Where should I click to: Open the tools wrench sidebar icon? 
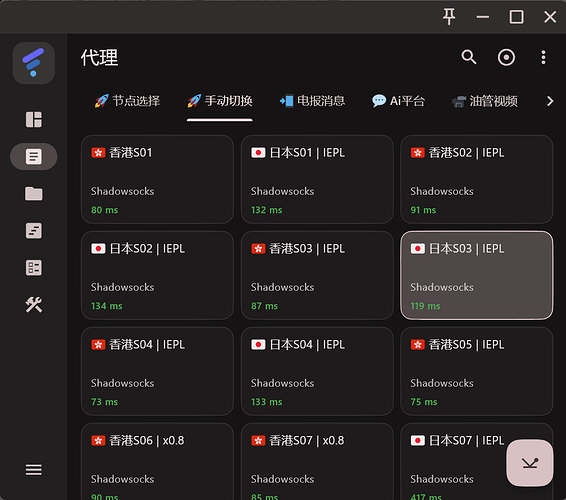coord(34,305)
